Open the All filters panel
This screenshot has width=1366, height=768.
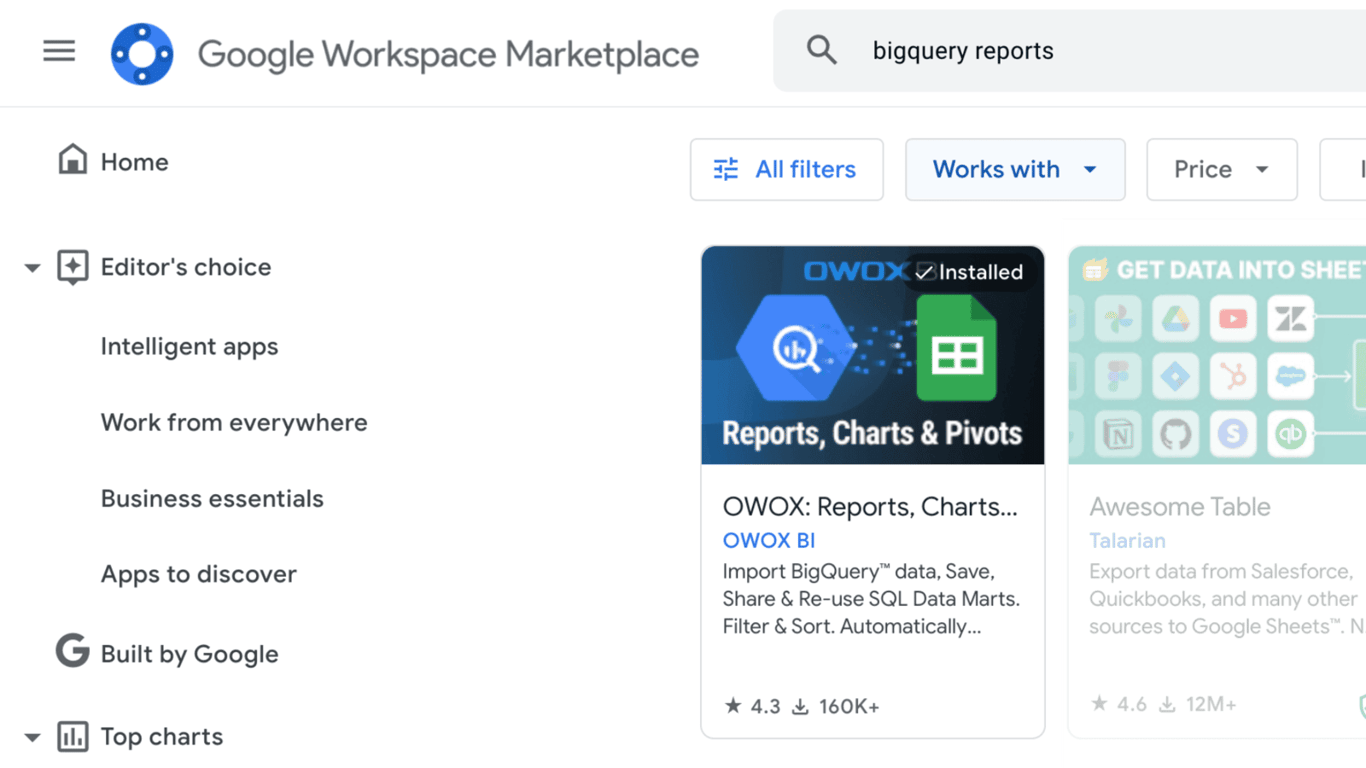click(786, 169)
